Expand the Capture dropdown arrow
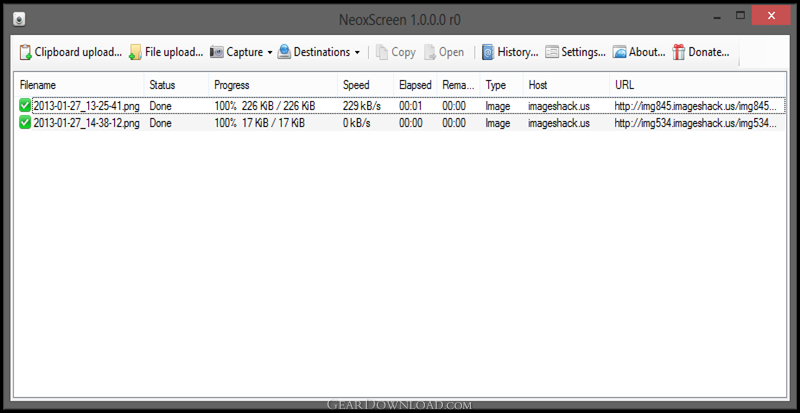This screenshot has width=800, height=413. pyautogui.click(x=269, y=53)
